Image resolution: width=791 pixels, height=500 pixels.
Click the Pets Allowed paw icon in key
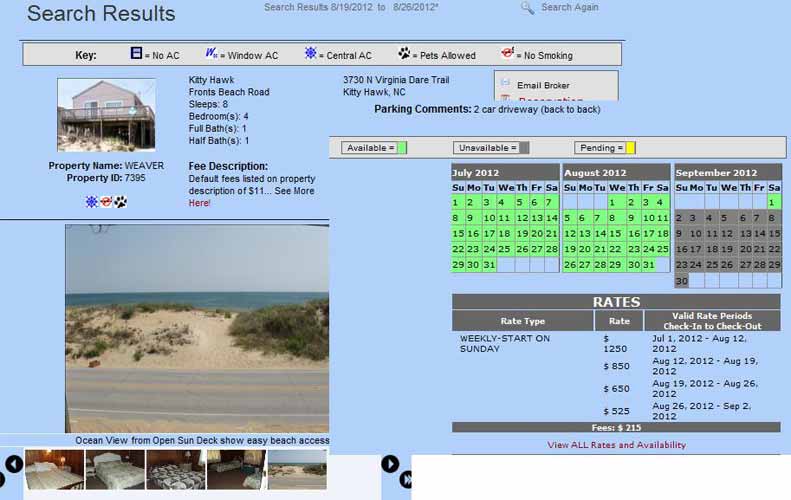click(404, 54)
